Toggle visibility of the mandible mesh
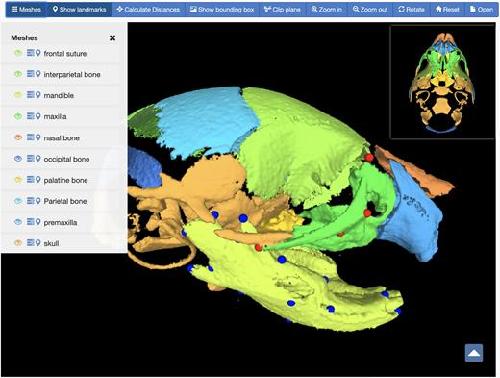500x378 pixels. coord(18,95)
